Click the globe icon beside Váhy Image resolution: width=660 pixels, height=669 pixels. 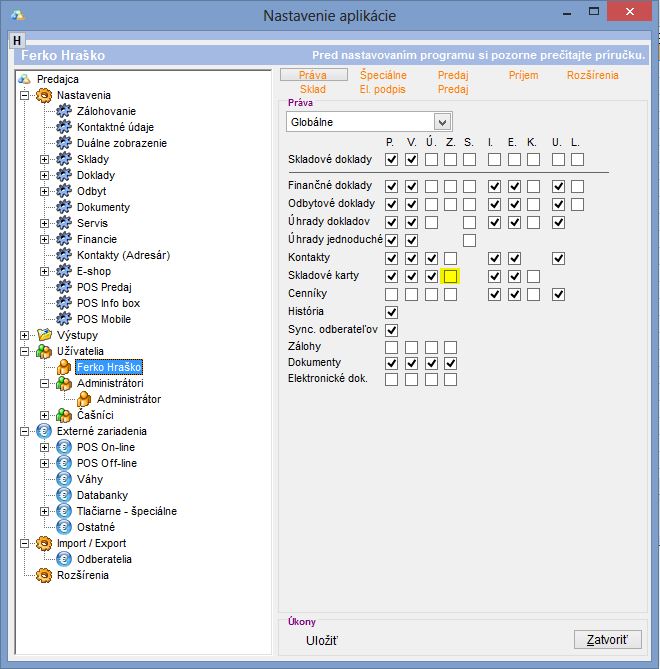pyautogui.click(x=65, y=479)
